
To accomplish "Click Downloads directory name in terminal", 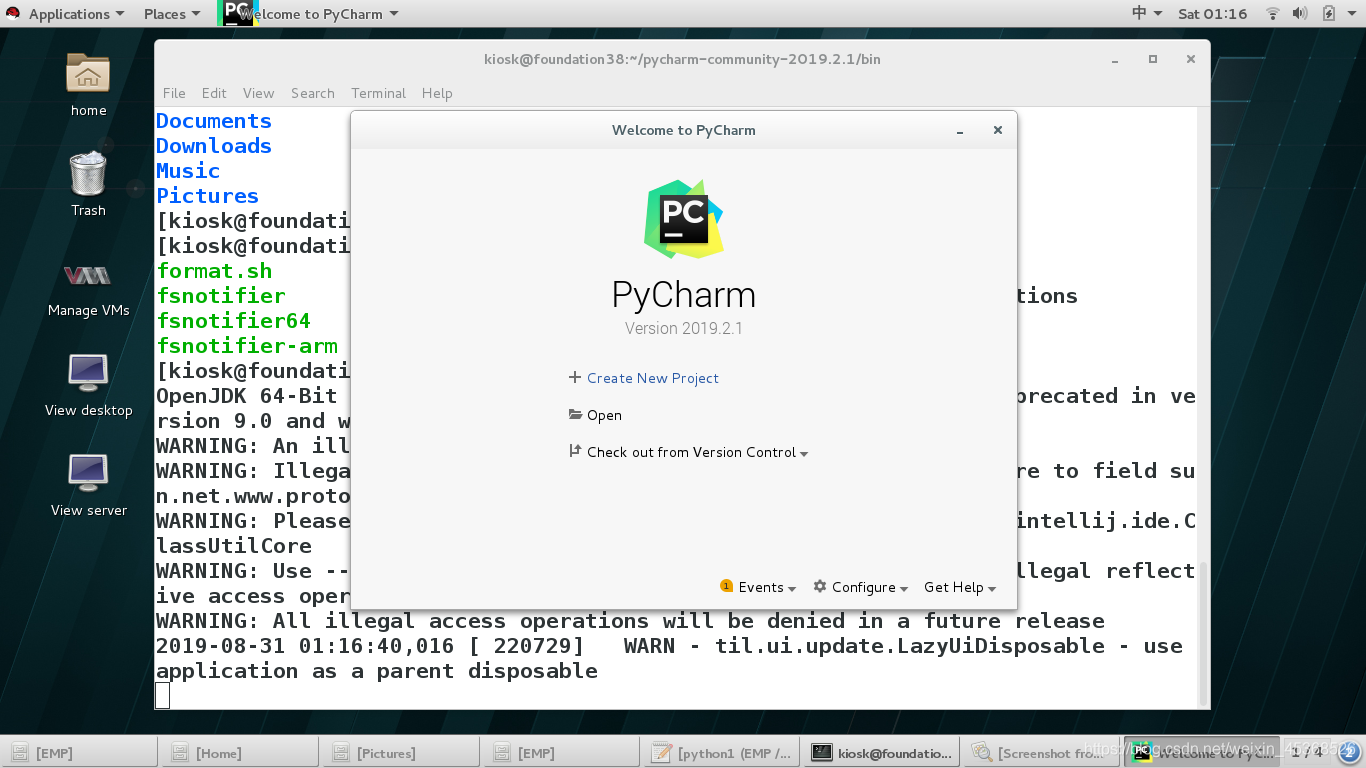I will [x=214, y=146].
